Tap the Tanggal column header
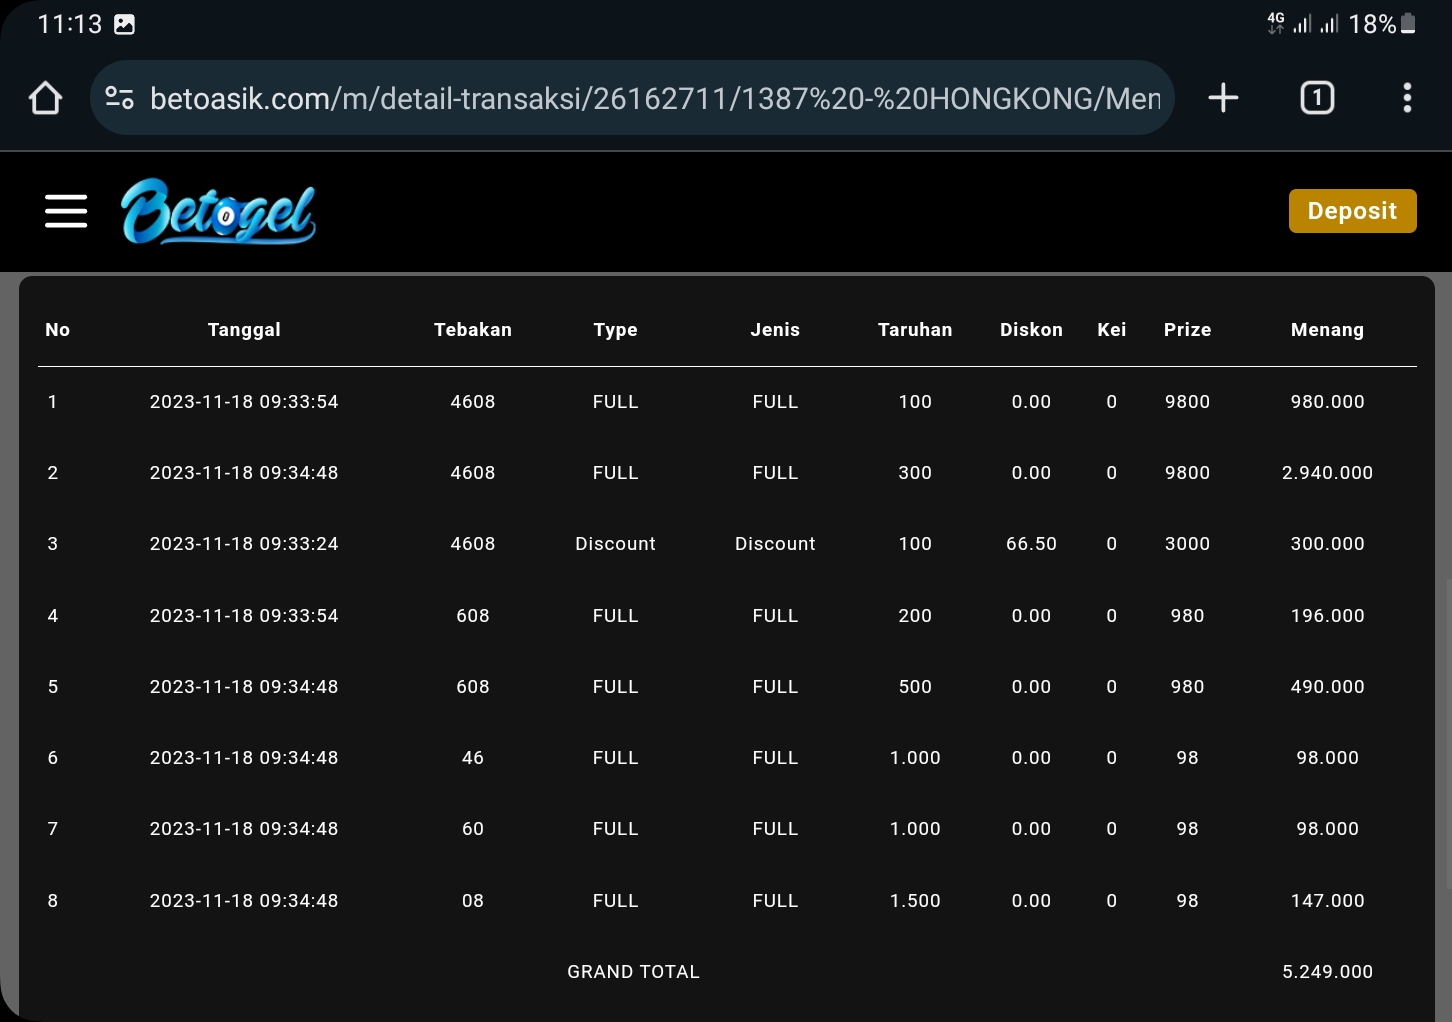 (x=244, y=330)
